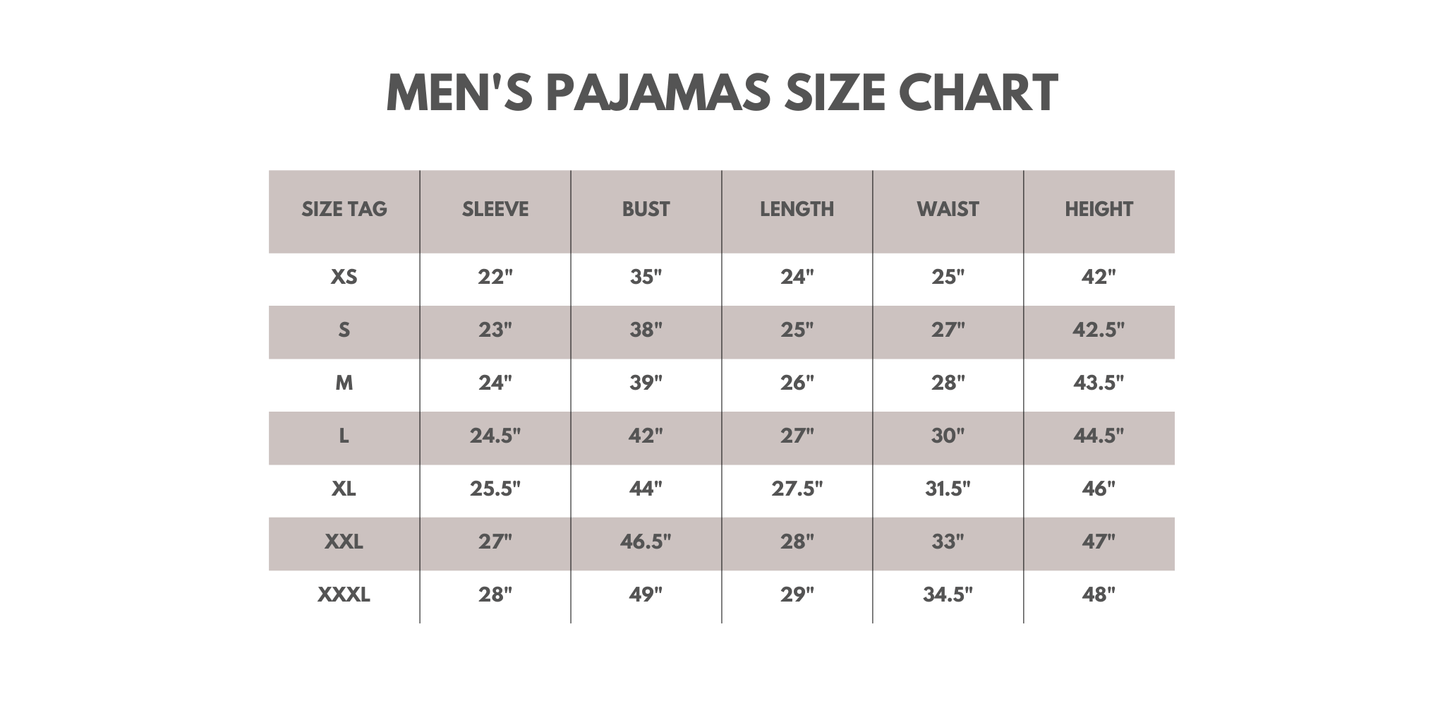Click the 43.5" height value
The height and width of the screenshot is (723, 1445).
[x=1098, y=383]
